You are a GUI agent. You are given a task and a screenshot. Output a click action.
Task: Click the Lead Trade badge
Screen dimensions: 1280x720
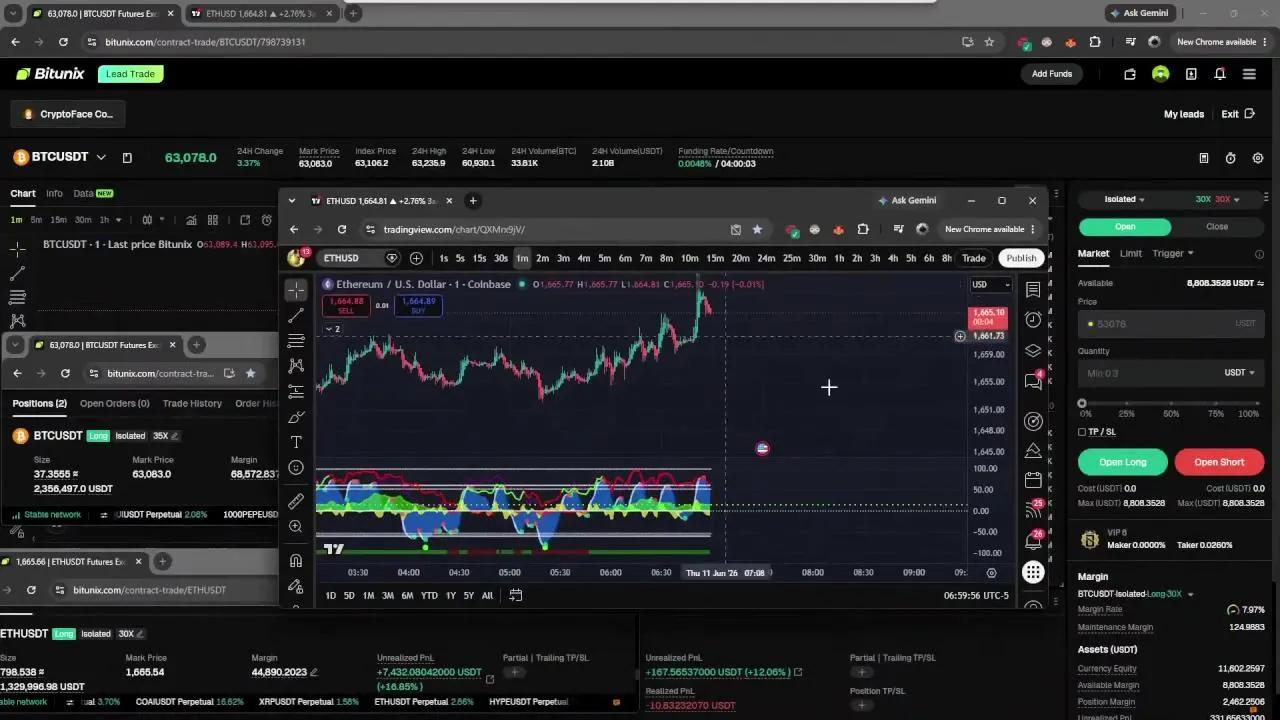131,74
